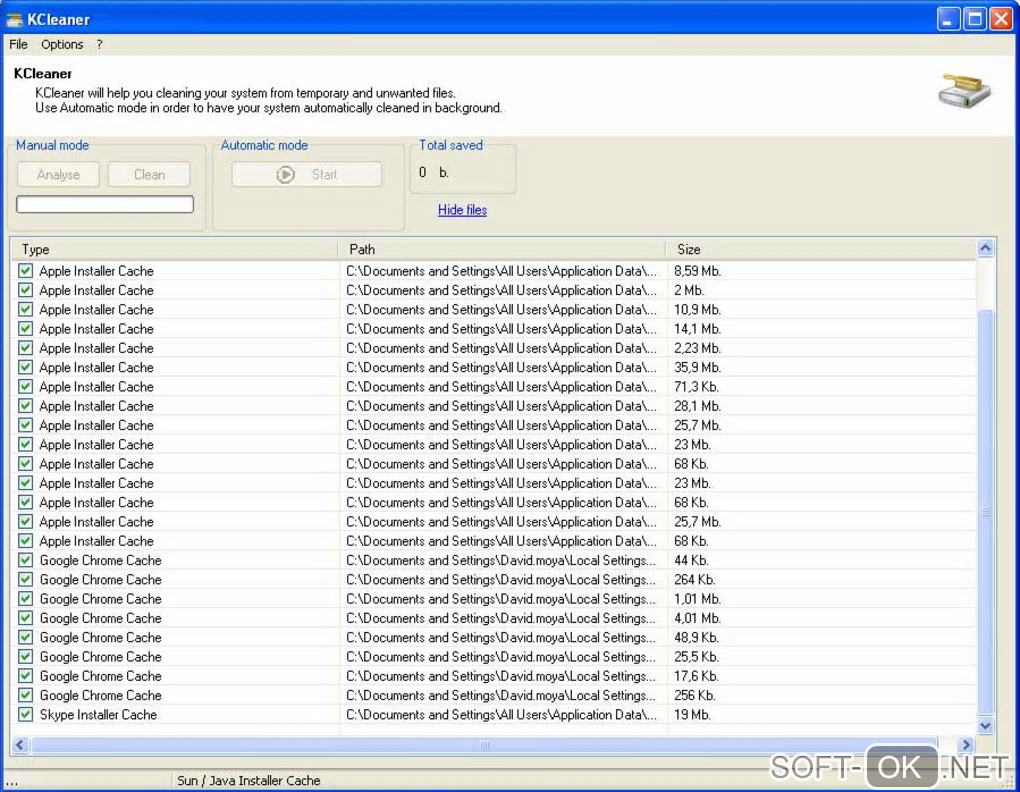Start automatic mode
Screen dimensions: 1020x792
click(306, 174)
